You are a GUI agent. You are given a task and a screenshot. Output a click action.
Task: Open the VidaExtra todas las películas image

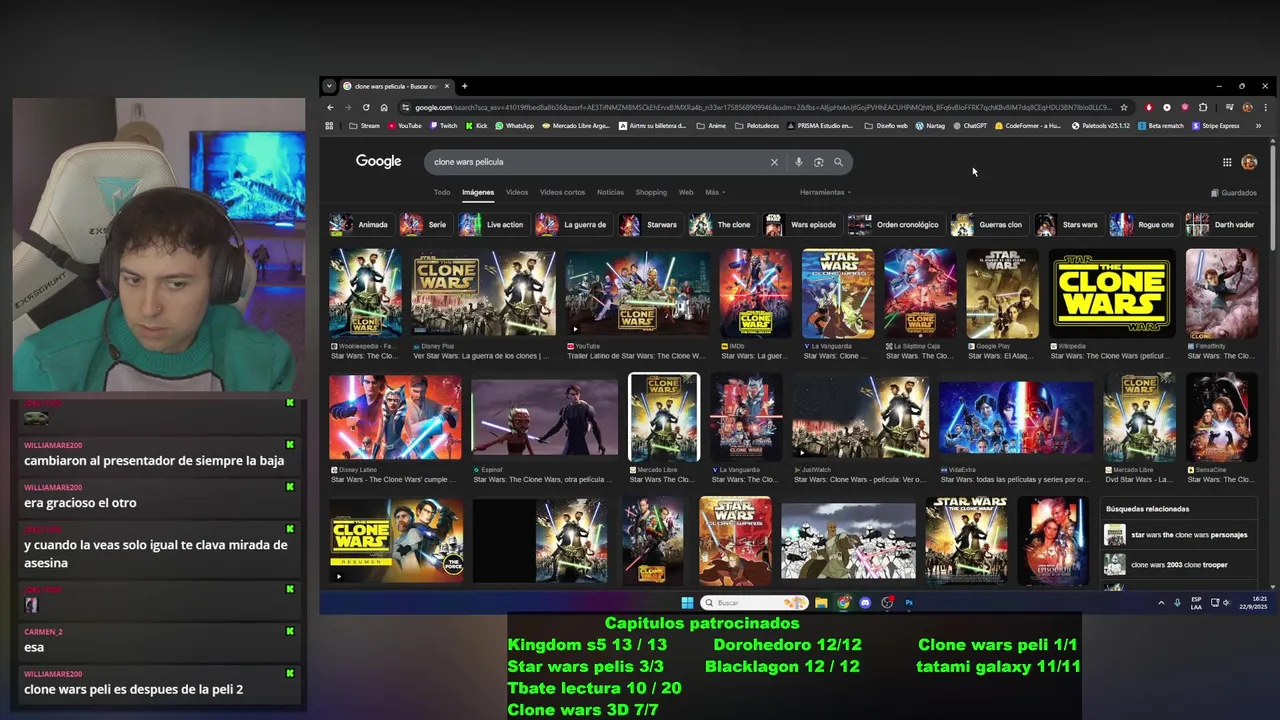pyautogui.click(x=1016, y=417)
